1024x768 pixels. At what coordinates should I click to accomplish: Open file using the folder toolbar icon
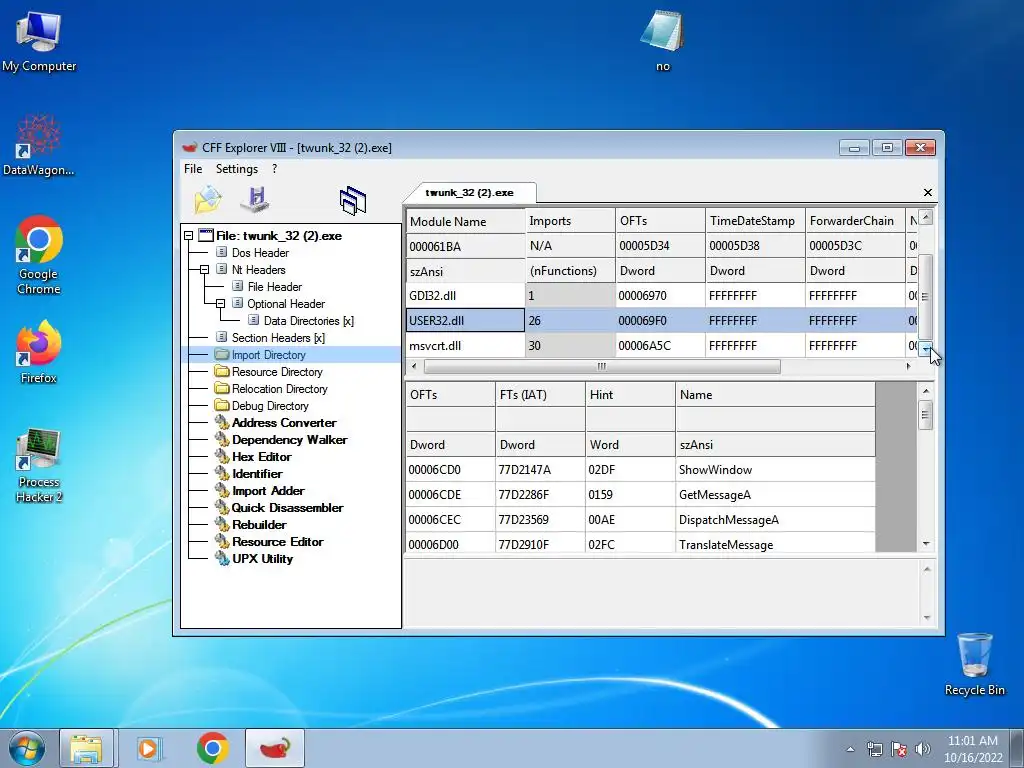[x=208, y=199]
